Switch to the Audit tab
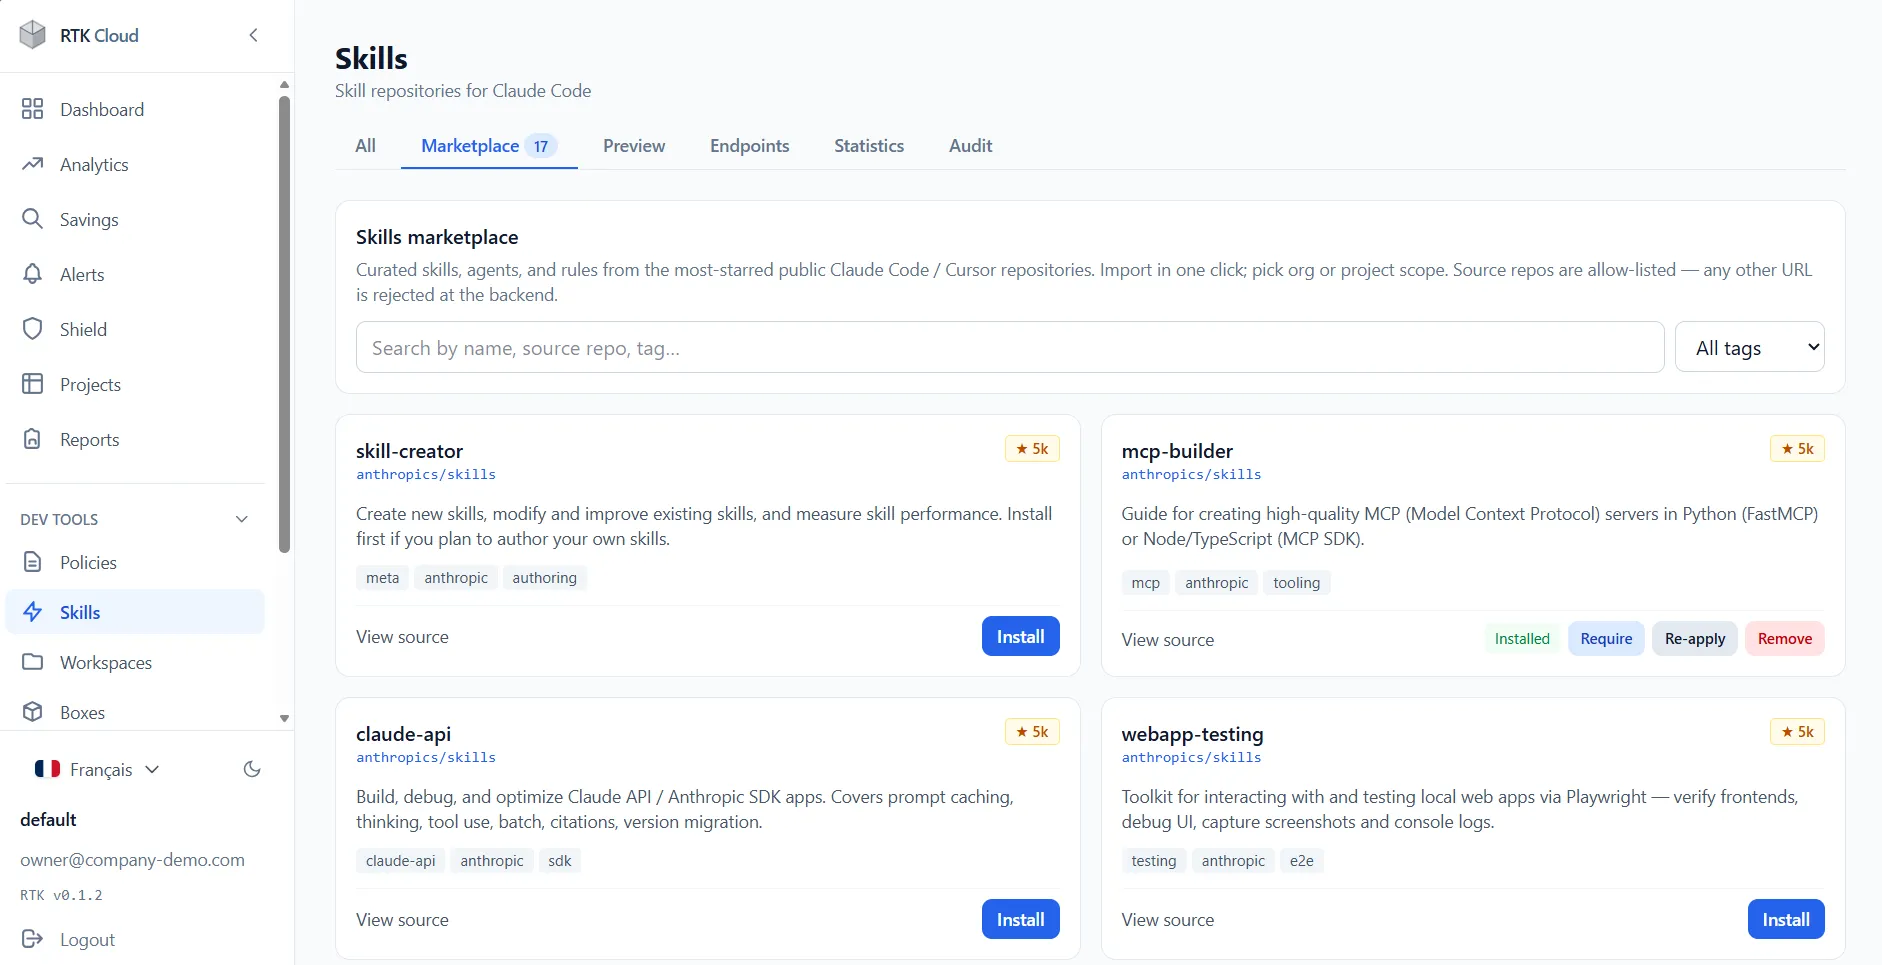The height and width of the screenshot is (965, 1882). tap(971, 146)
